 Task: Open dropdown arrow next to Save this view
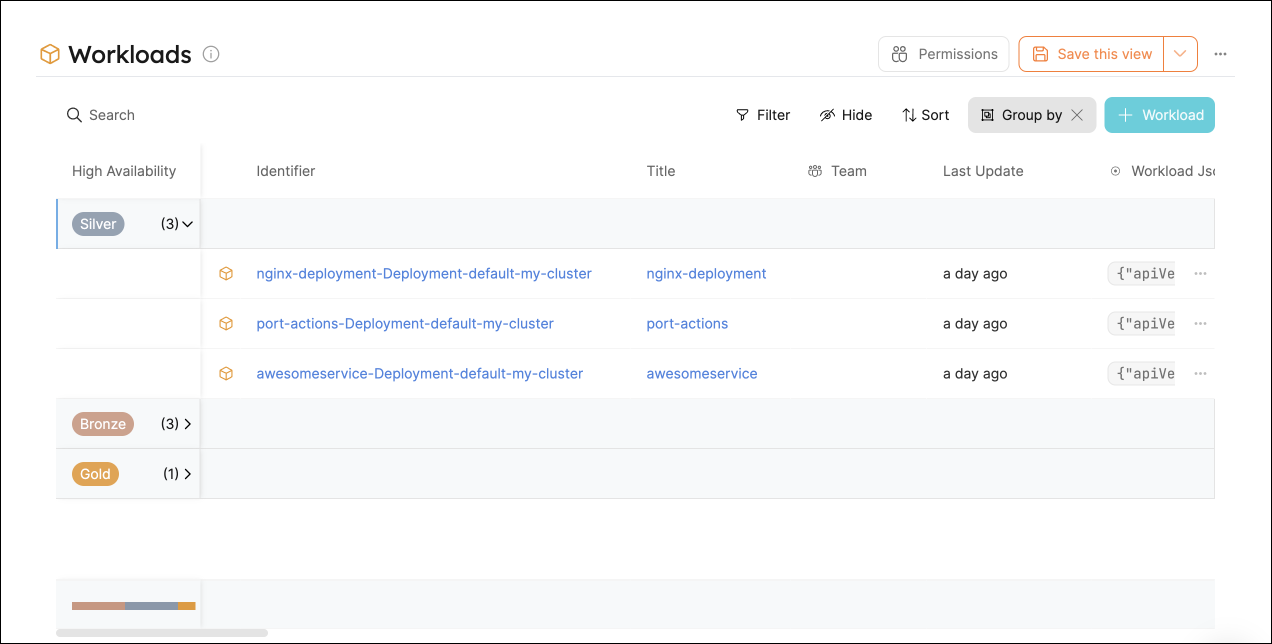tap(1180, 54)
